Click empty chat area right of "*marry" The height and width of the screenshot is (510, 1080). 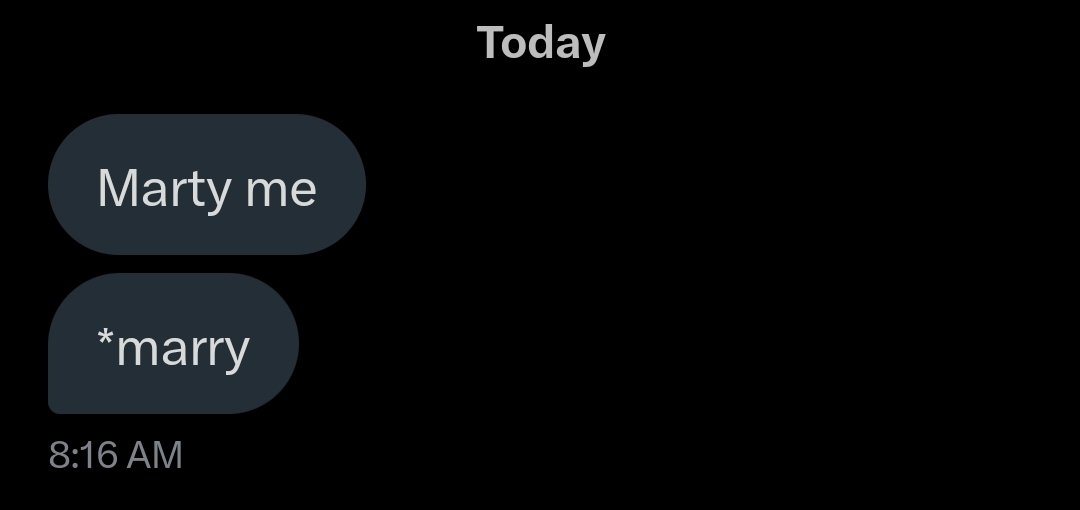coord(689,343)
